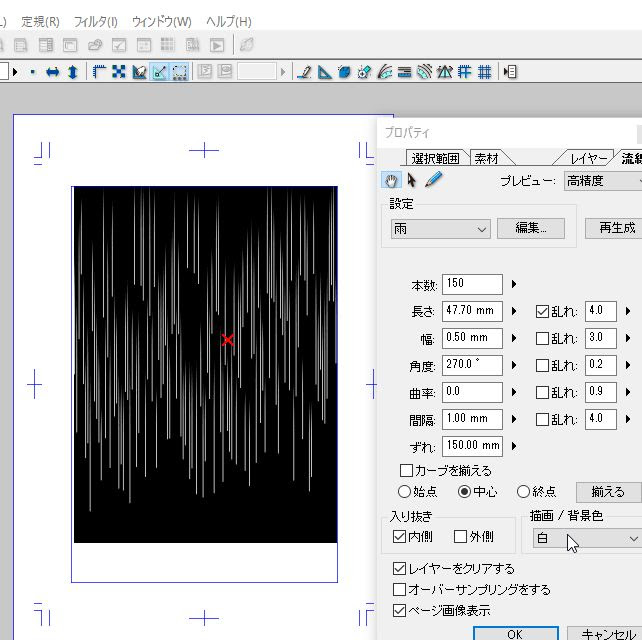642x640 pixels.
Task: Open the 定規(R) menu
Action: point(41,22)
